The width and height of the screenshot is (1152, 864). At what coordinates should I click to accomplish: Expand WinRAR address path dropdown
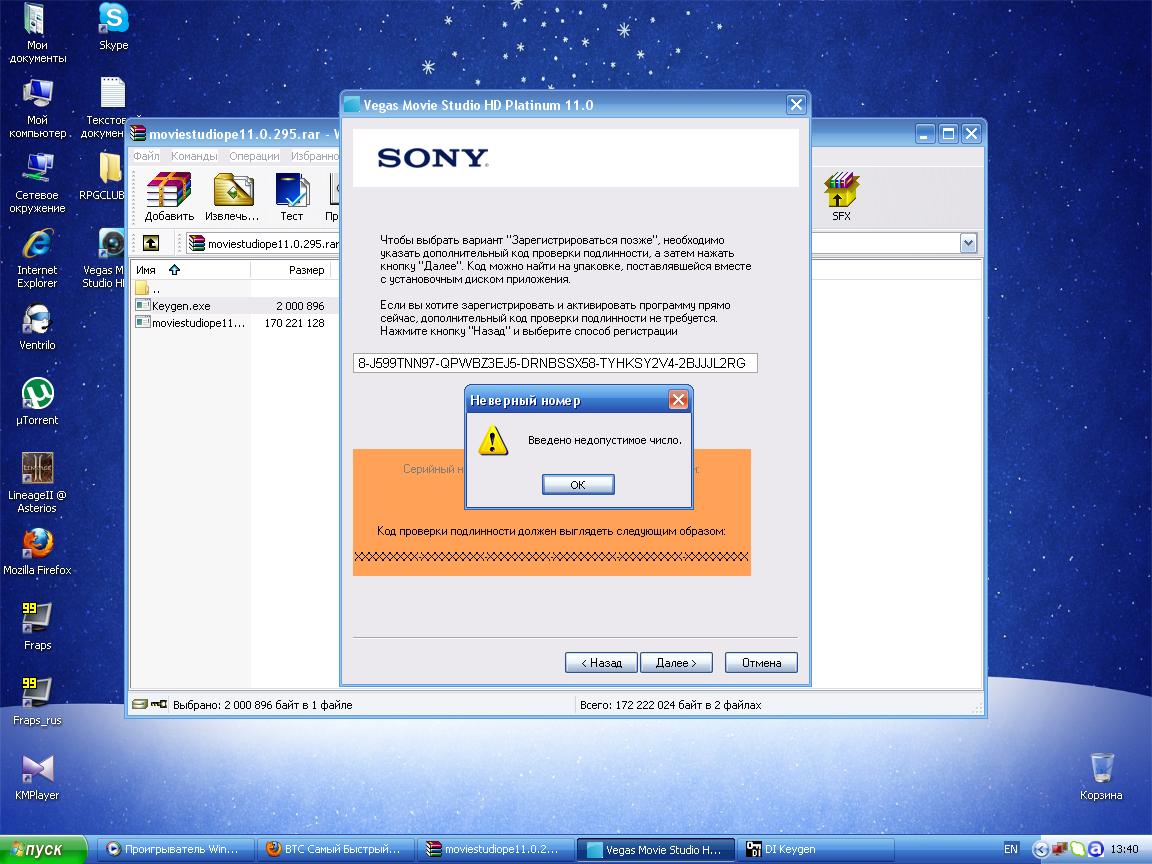(x=968, y=243)
